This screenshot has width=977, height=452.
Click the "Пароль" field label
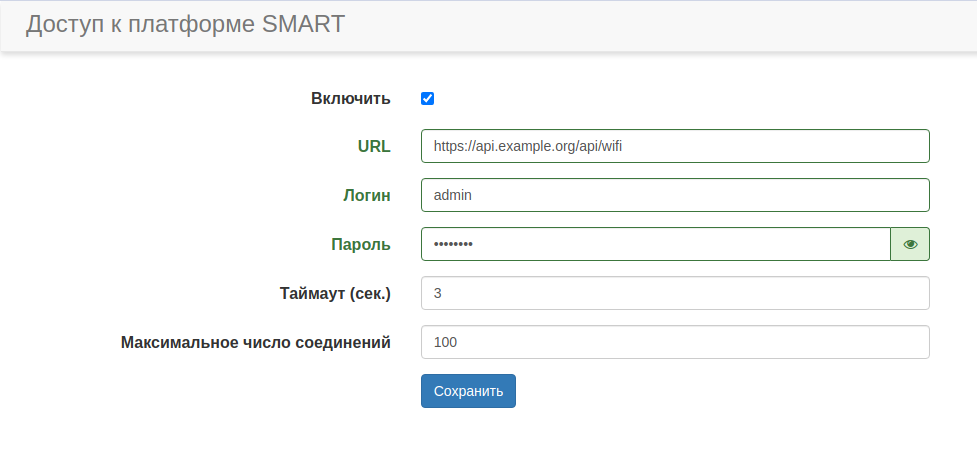pyautogui.click(x=360, y=244)
